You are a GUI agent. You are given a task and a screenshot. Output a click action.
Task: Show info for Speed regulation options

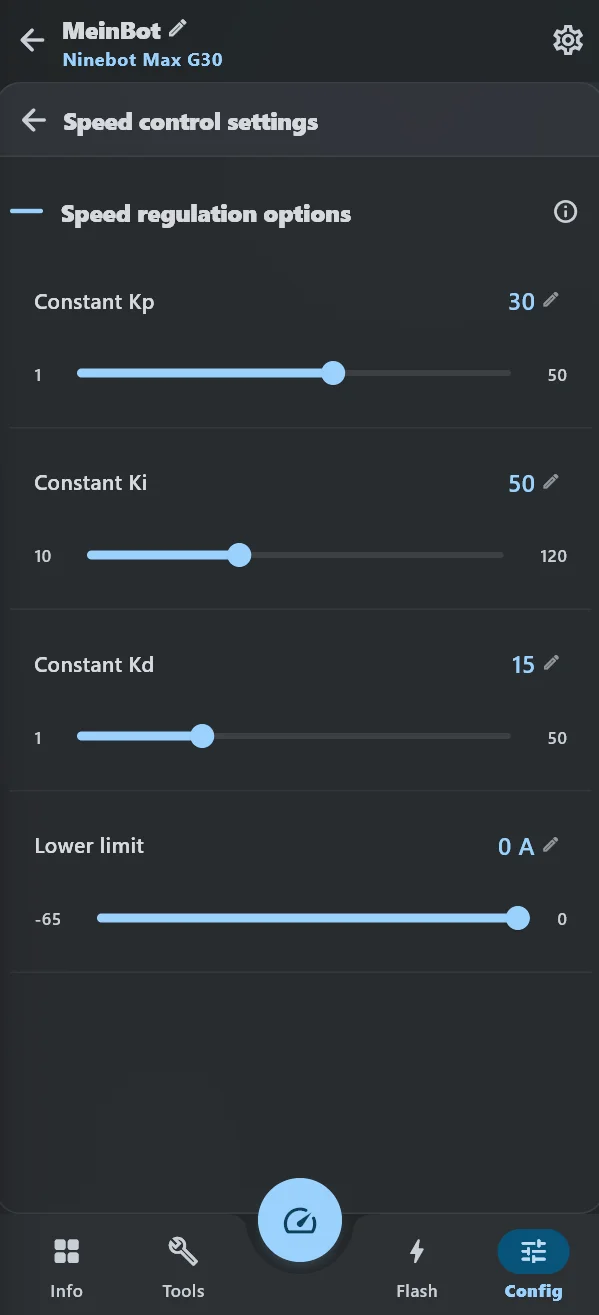pyautogui.click(x=566, y=212)
